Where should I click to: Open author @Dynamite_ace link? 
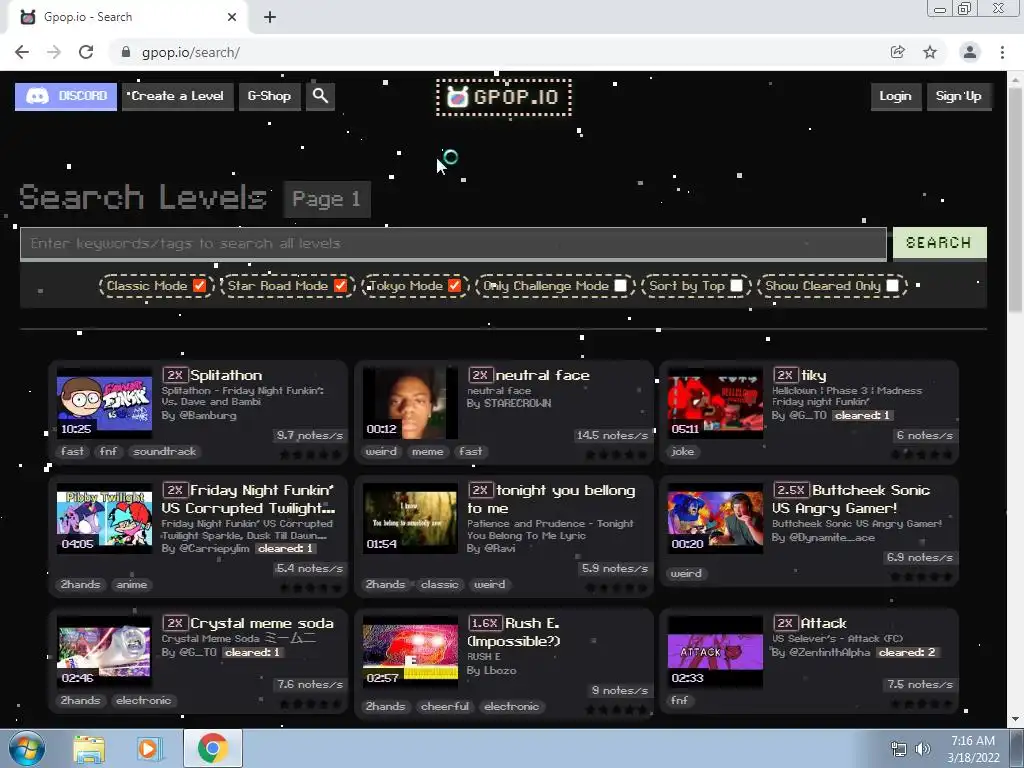pyautogui.click(x=831, y=537)
